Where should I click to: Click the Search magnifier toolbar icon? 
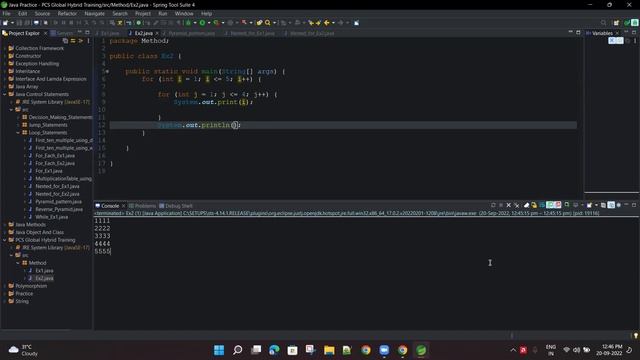(x=268, y=23)
